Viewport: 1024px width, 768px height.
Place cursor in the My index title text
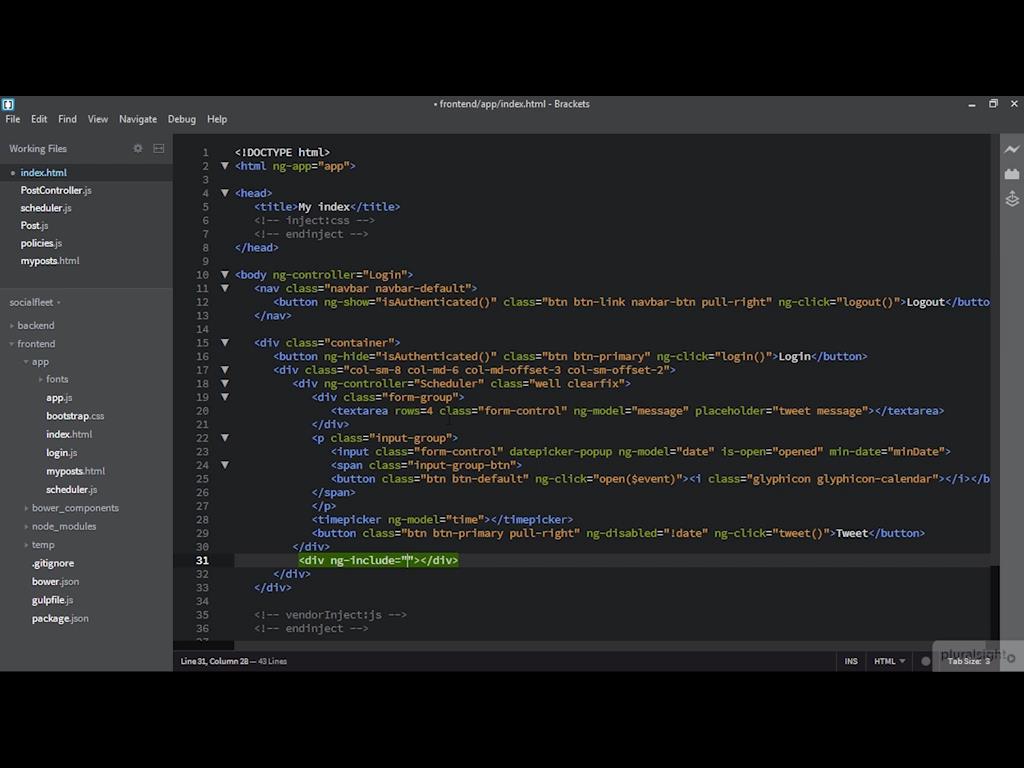coord(324,206)
